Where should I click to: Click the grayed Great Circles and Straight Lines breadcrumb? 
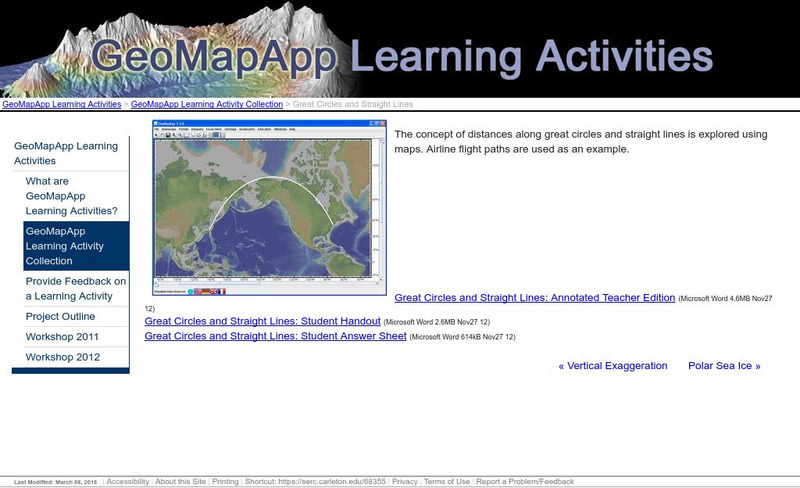tap(353, 104)
